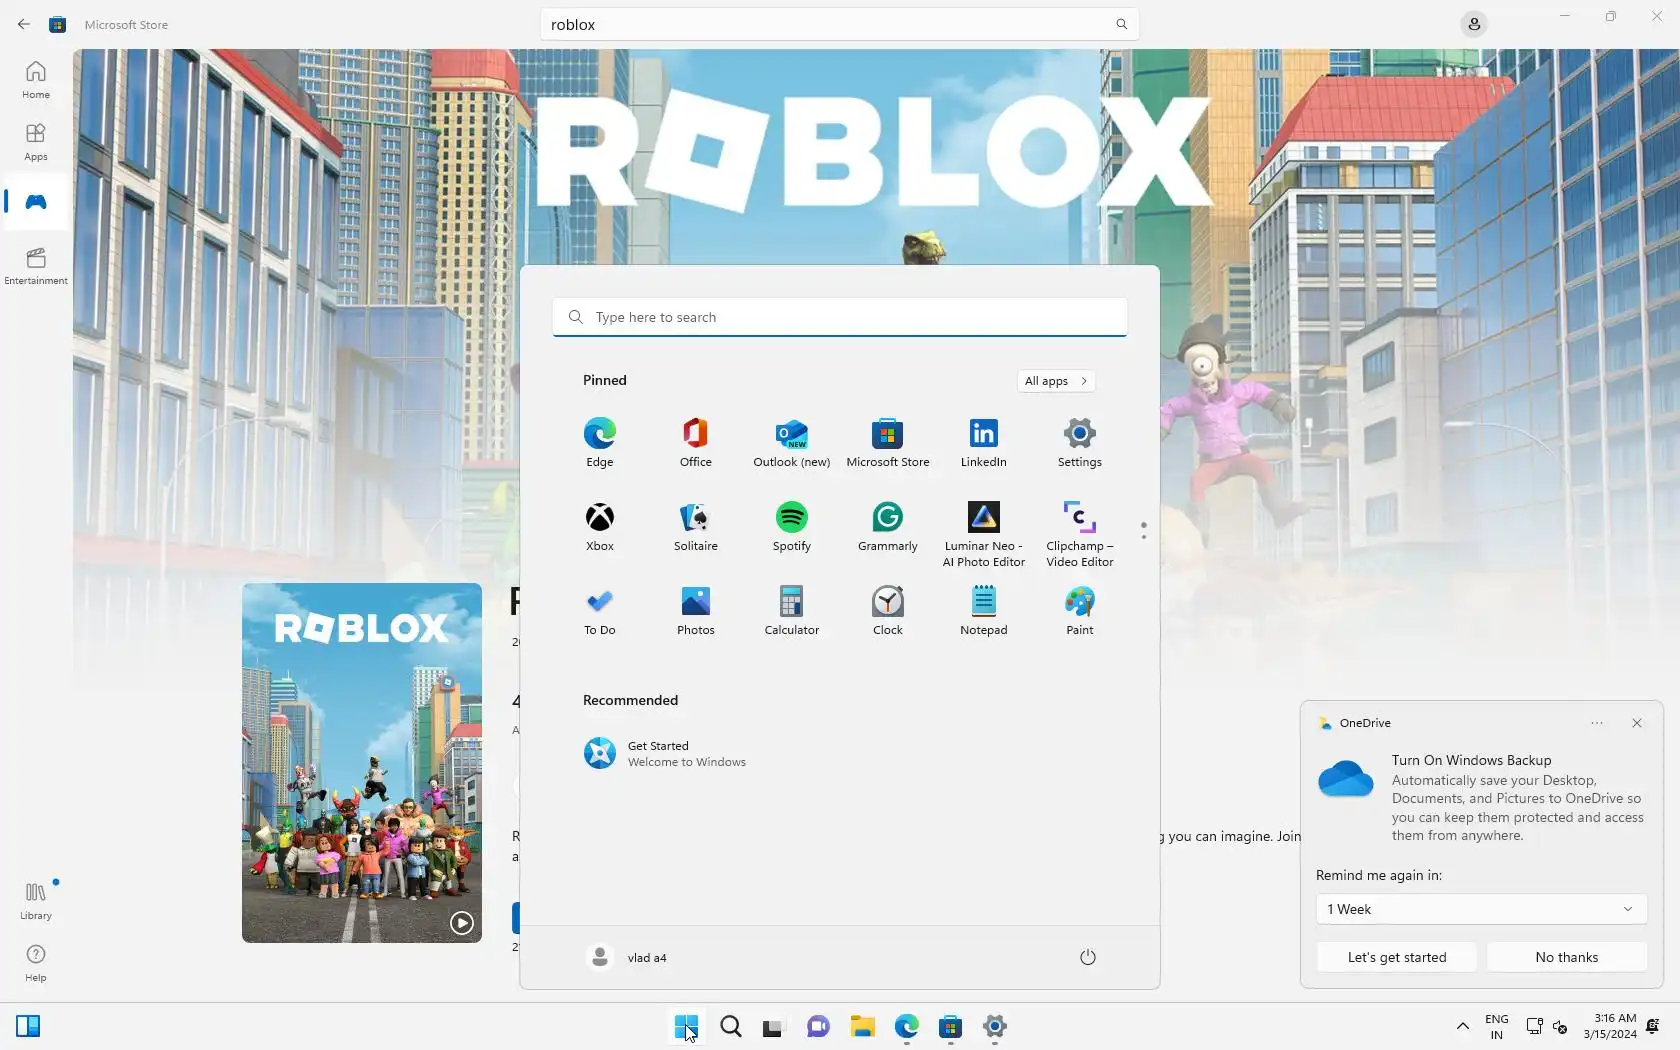Image resolution: width=1680 pixels, height=1050 pixels.
Task: Open the clock and date flyout
Action: [x=1610, y=1026]
